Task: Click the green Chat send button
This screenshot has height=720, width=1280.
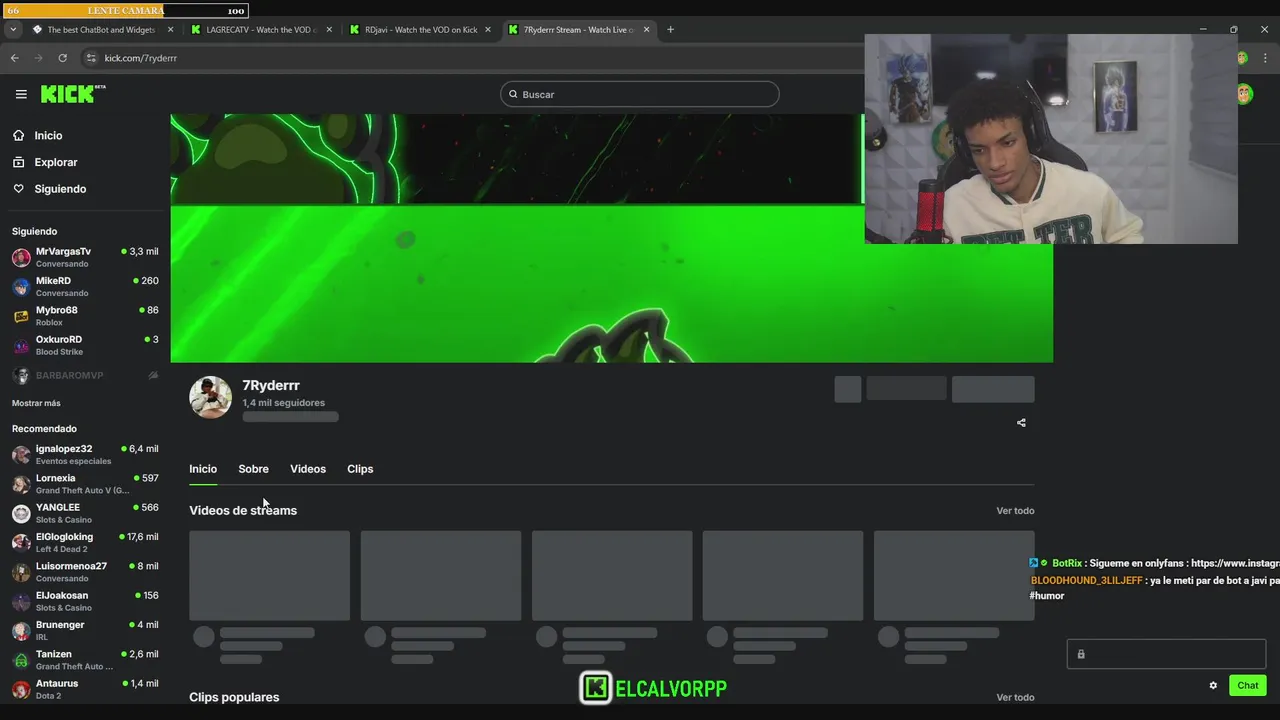Action: [x=1248, y=685]
